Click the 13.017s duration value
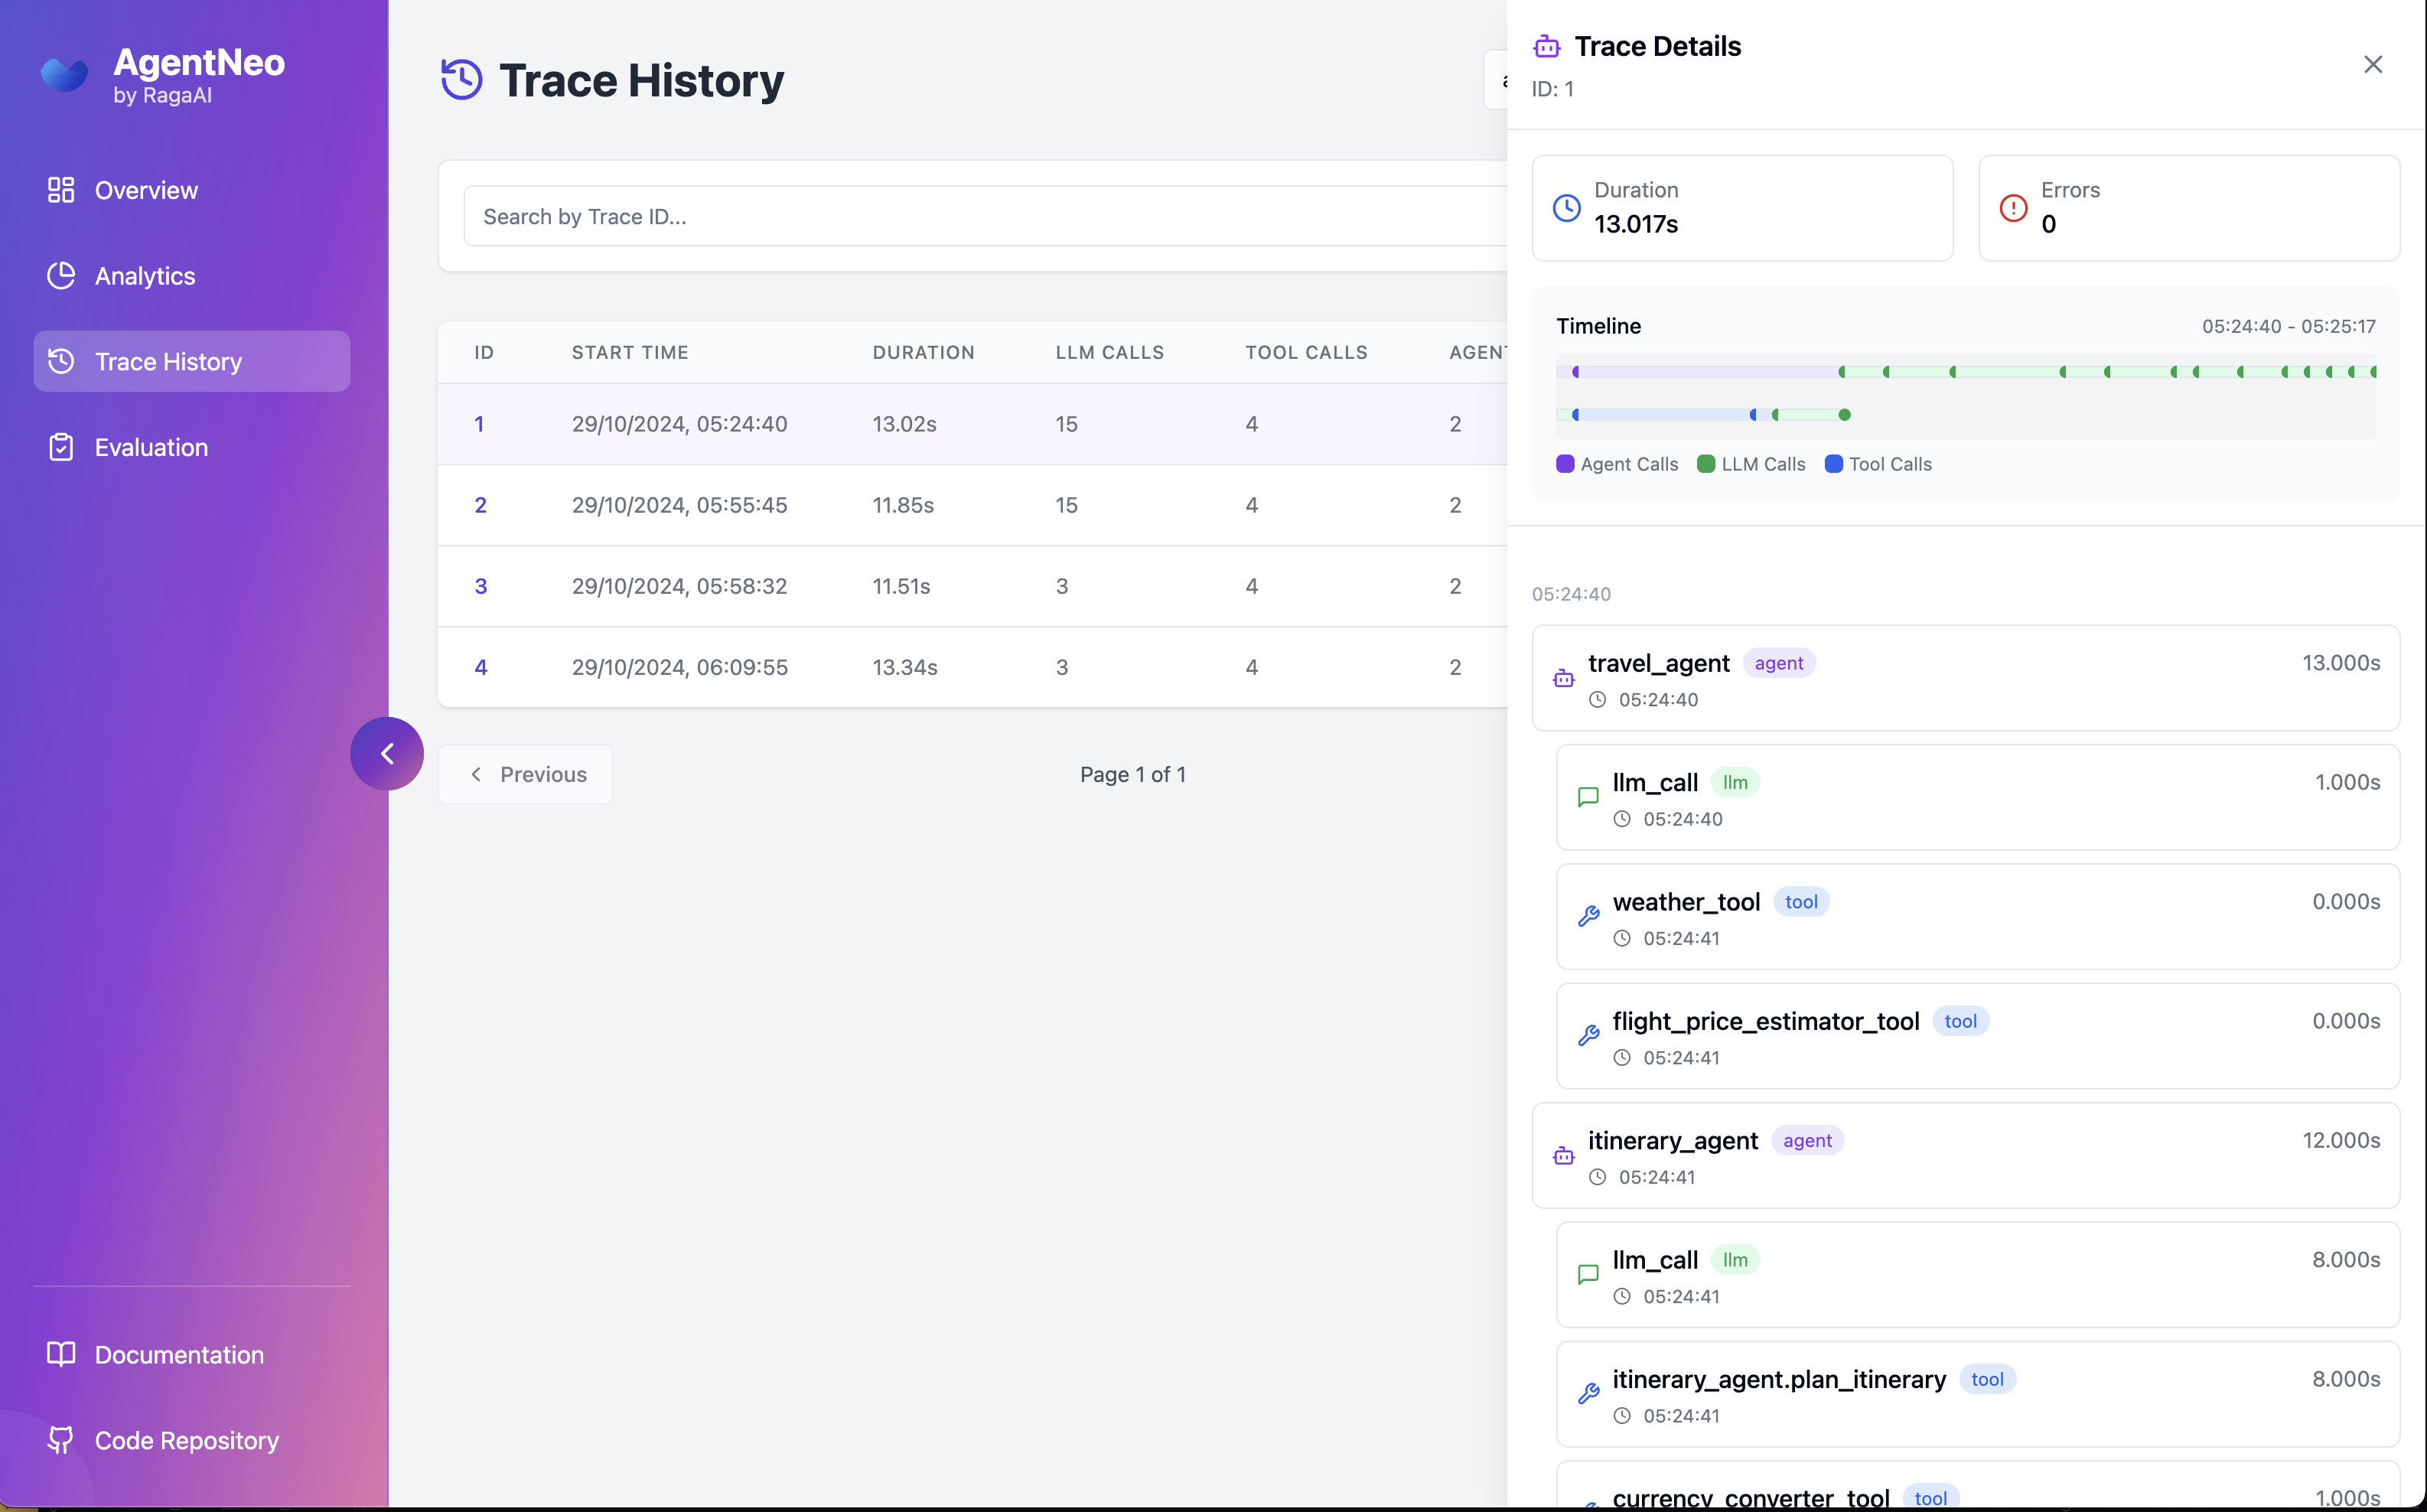The width and height of the screenshot is (2427, 1512). pyautogui.click(x=1636, y=224)
